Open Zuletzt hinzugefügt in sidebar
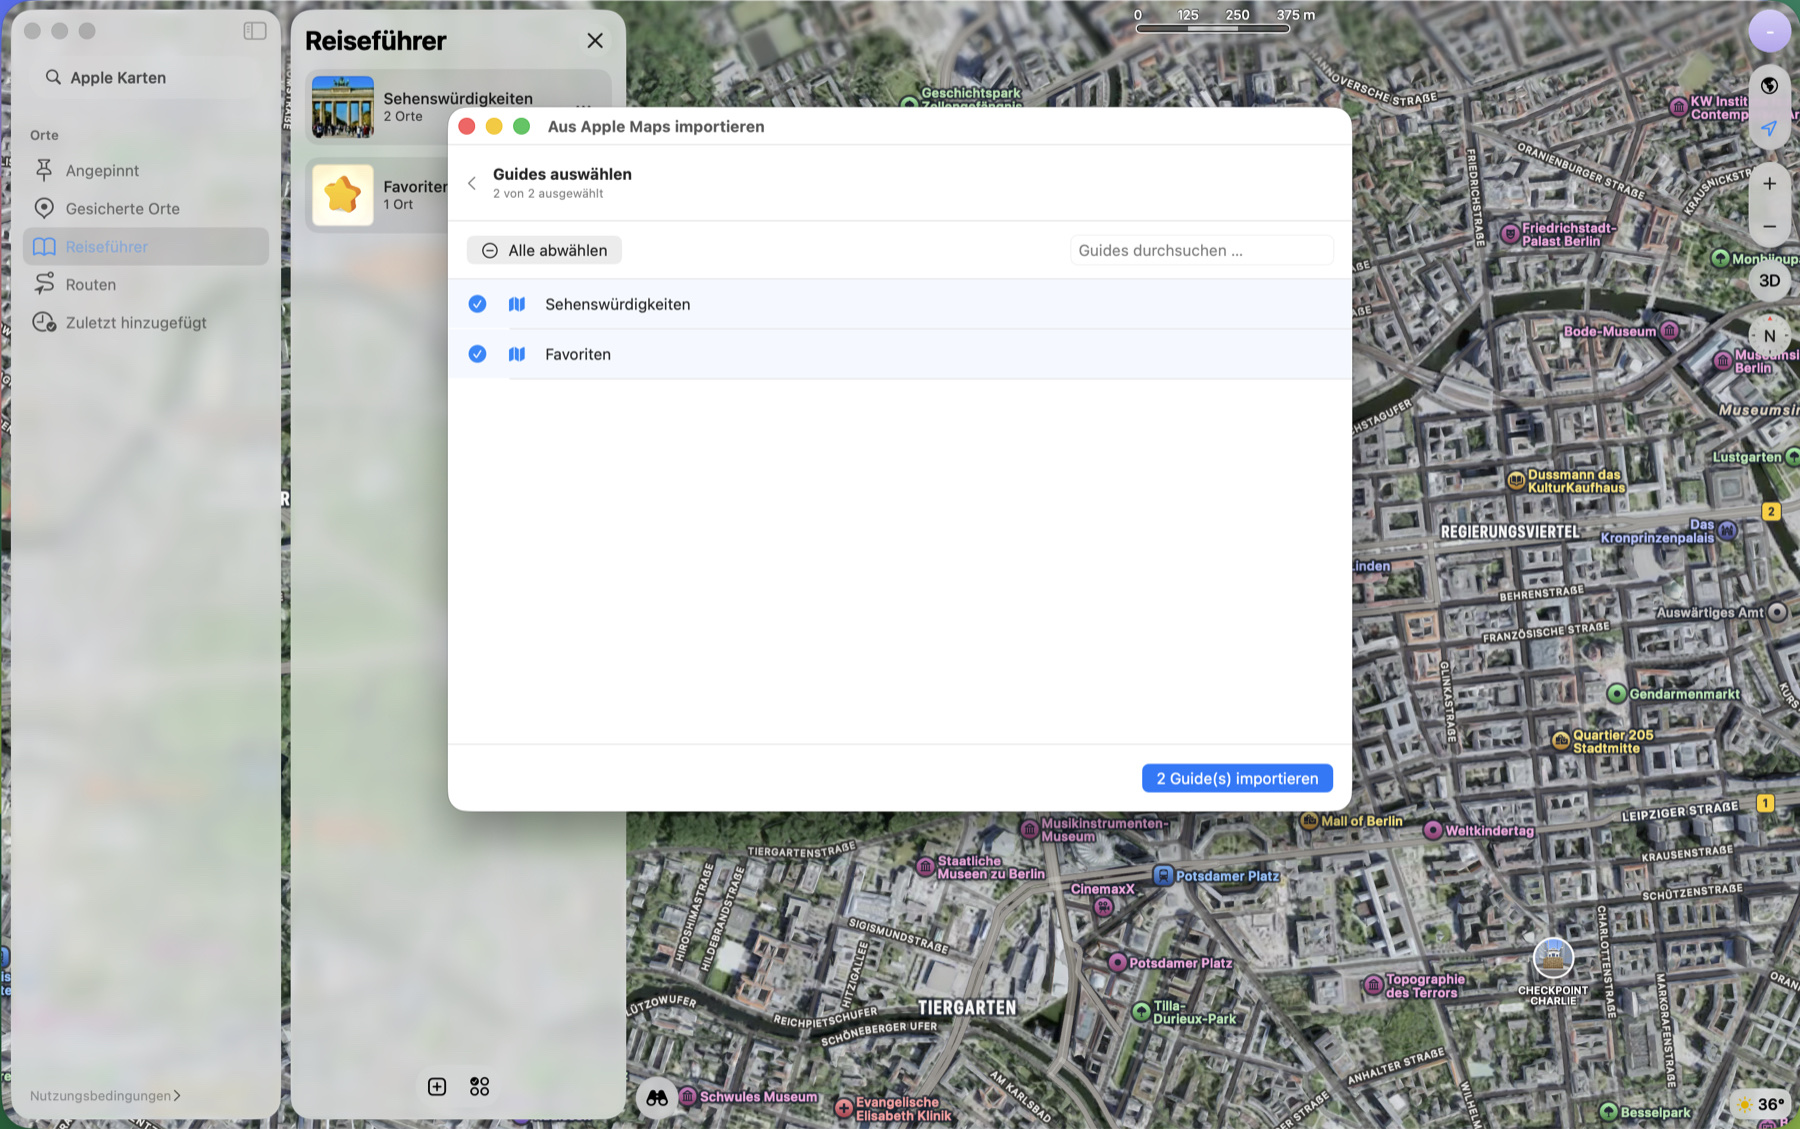 coord(145,323)
